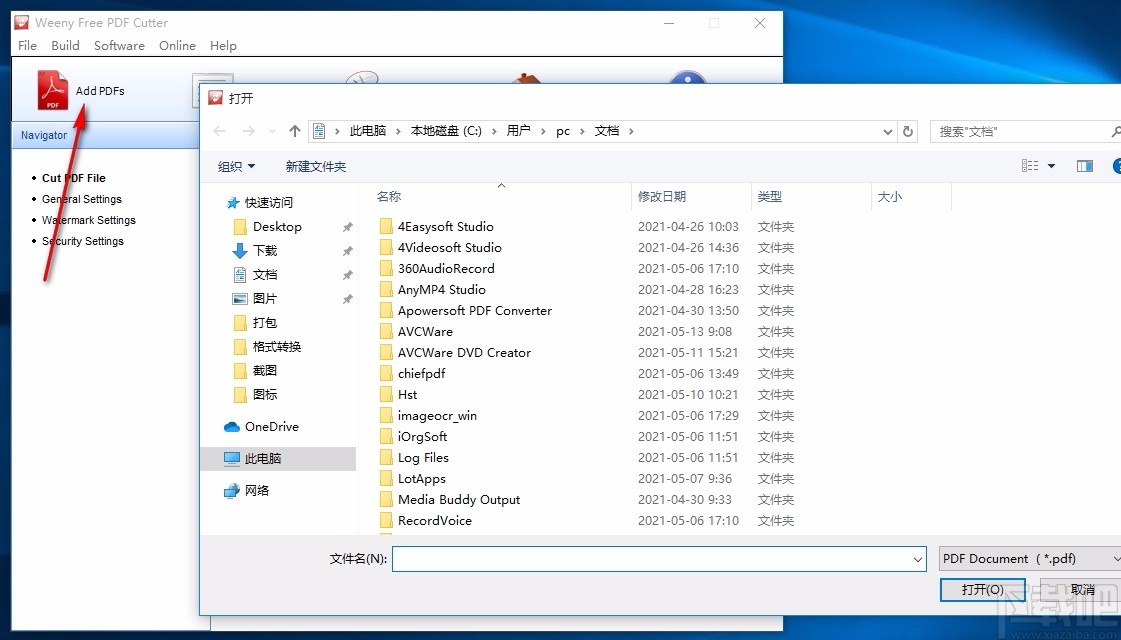Select the 此电脑 highlighted sidebar entry
Viewport: 1121px width, 640px height.
tap(263, 458)
